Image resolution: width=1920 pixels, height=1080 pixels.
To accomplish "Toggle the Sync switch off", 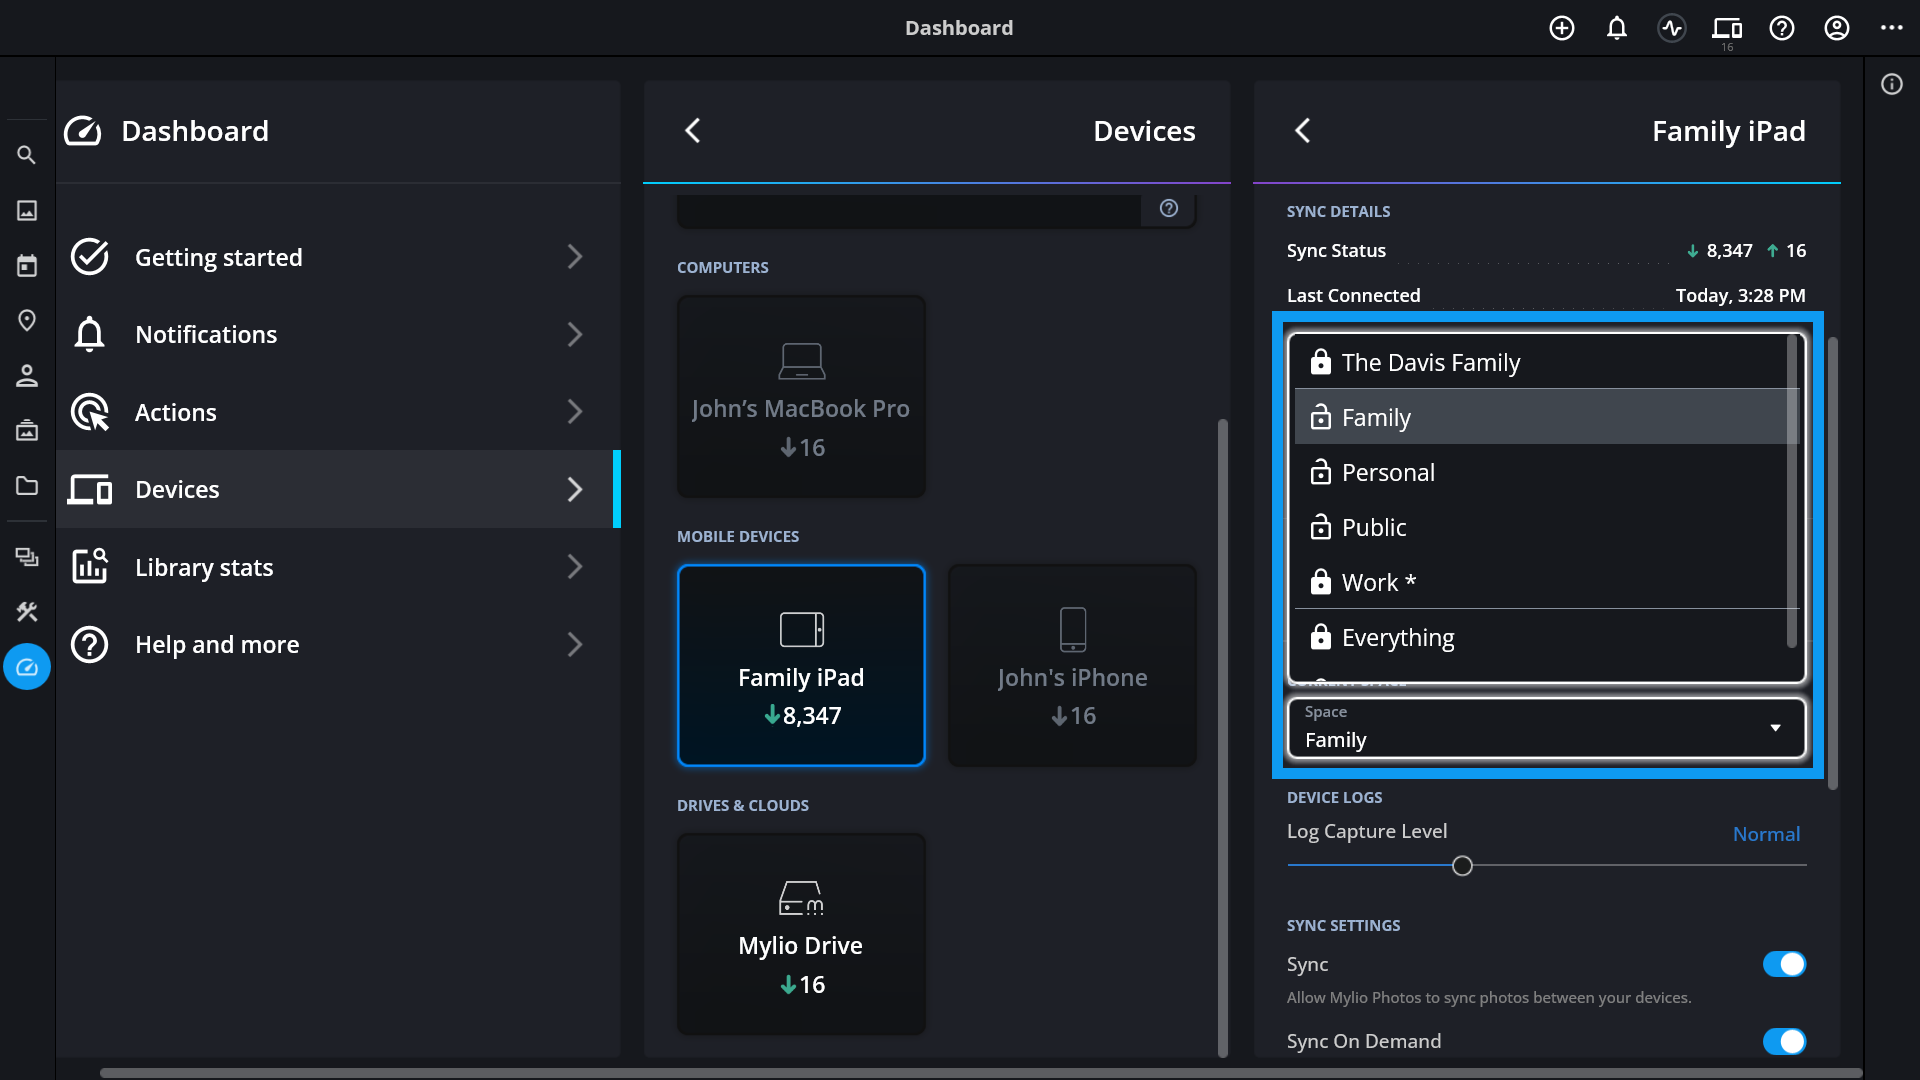I will 1784,964.
